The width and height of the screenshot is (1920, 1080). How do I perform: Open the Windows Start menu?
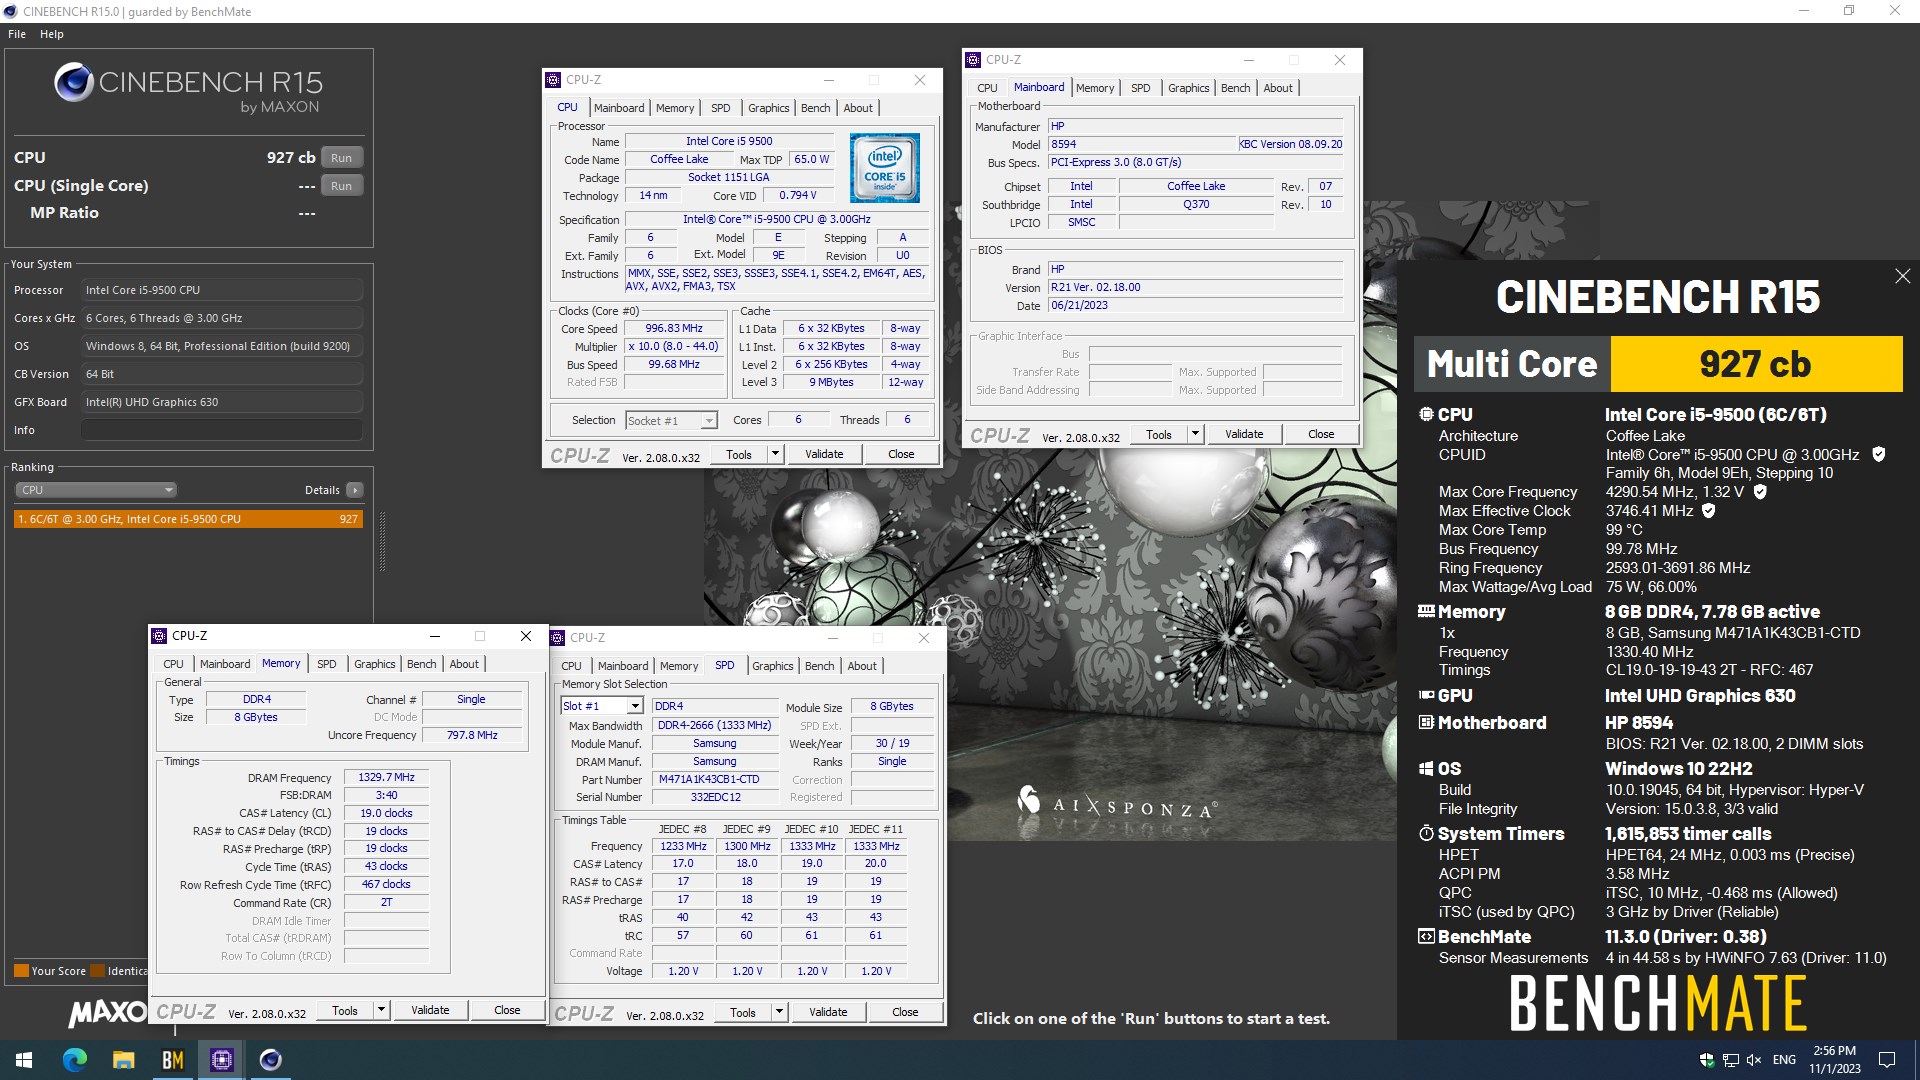(24, 1060)
